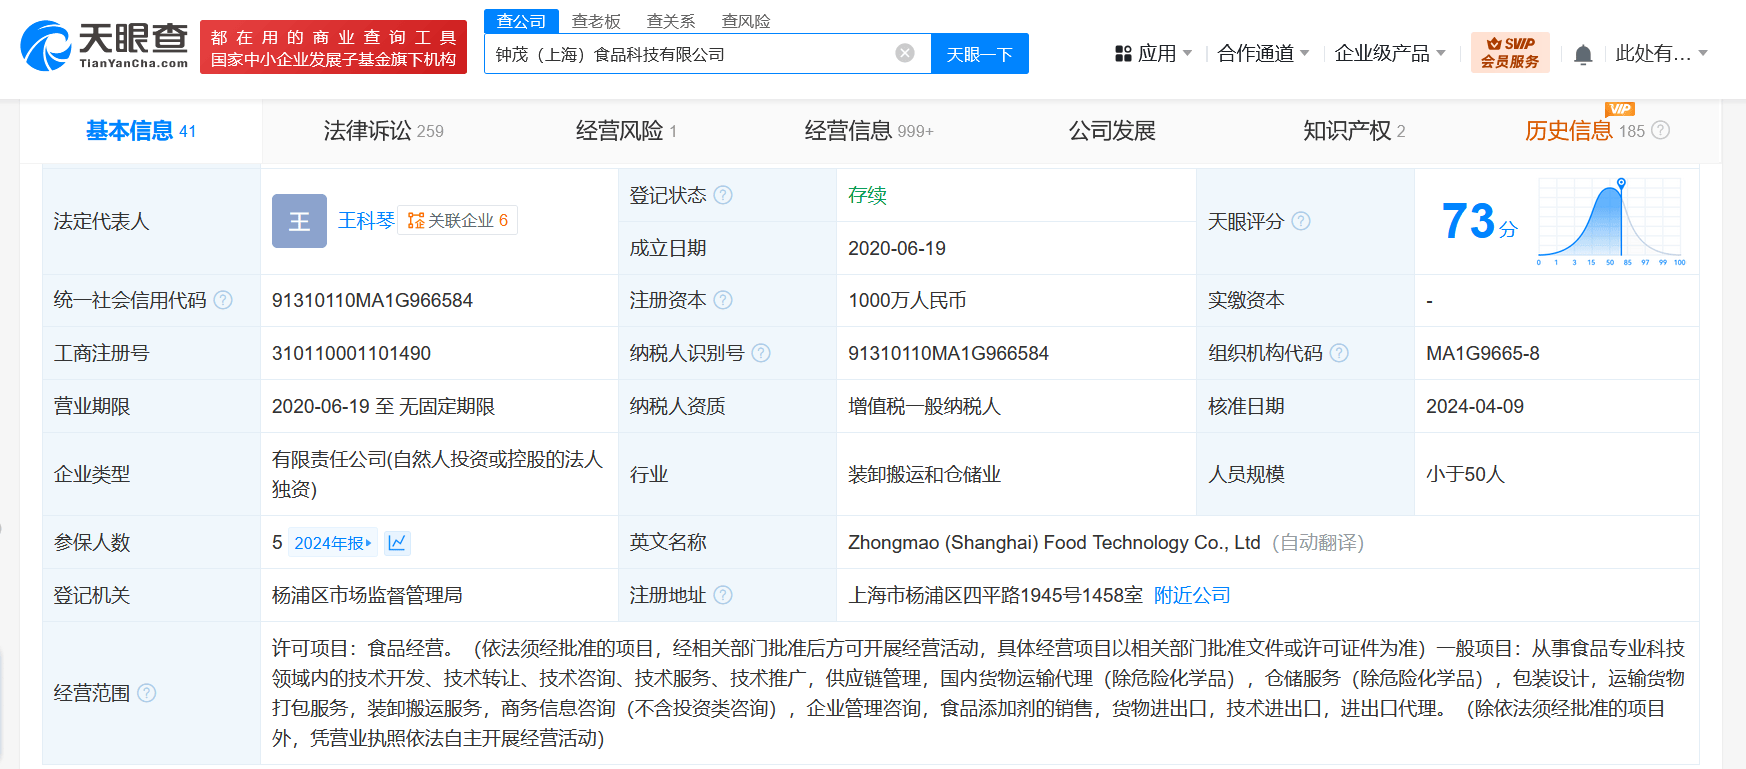The image size is (1746, 769).
Task: Open the 2024年报 link
Action: (333, 543)
